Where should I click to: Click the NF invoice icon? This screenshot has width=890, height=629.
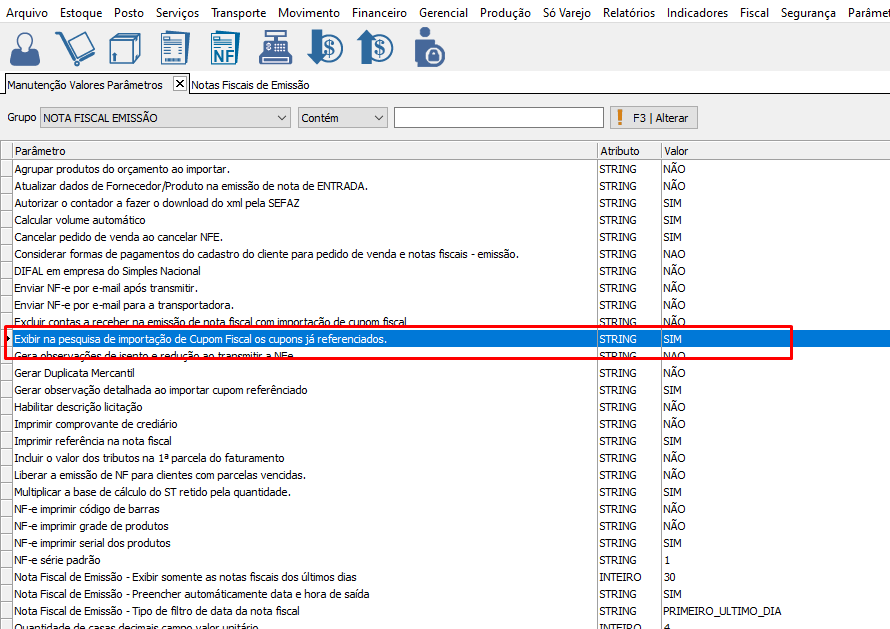pyautogui.click(x=224, y=47)
